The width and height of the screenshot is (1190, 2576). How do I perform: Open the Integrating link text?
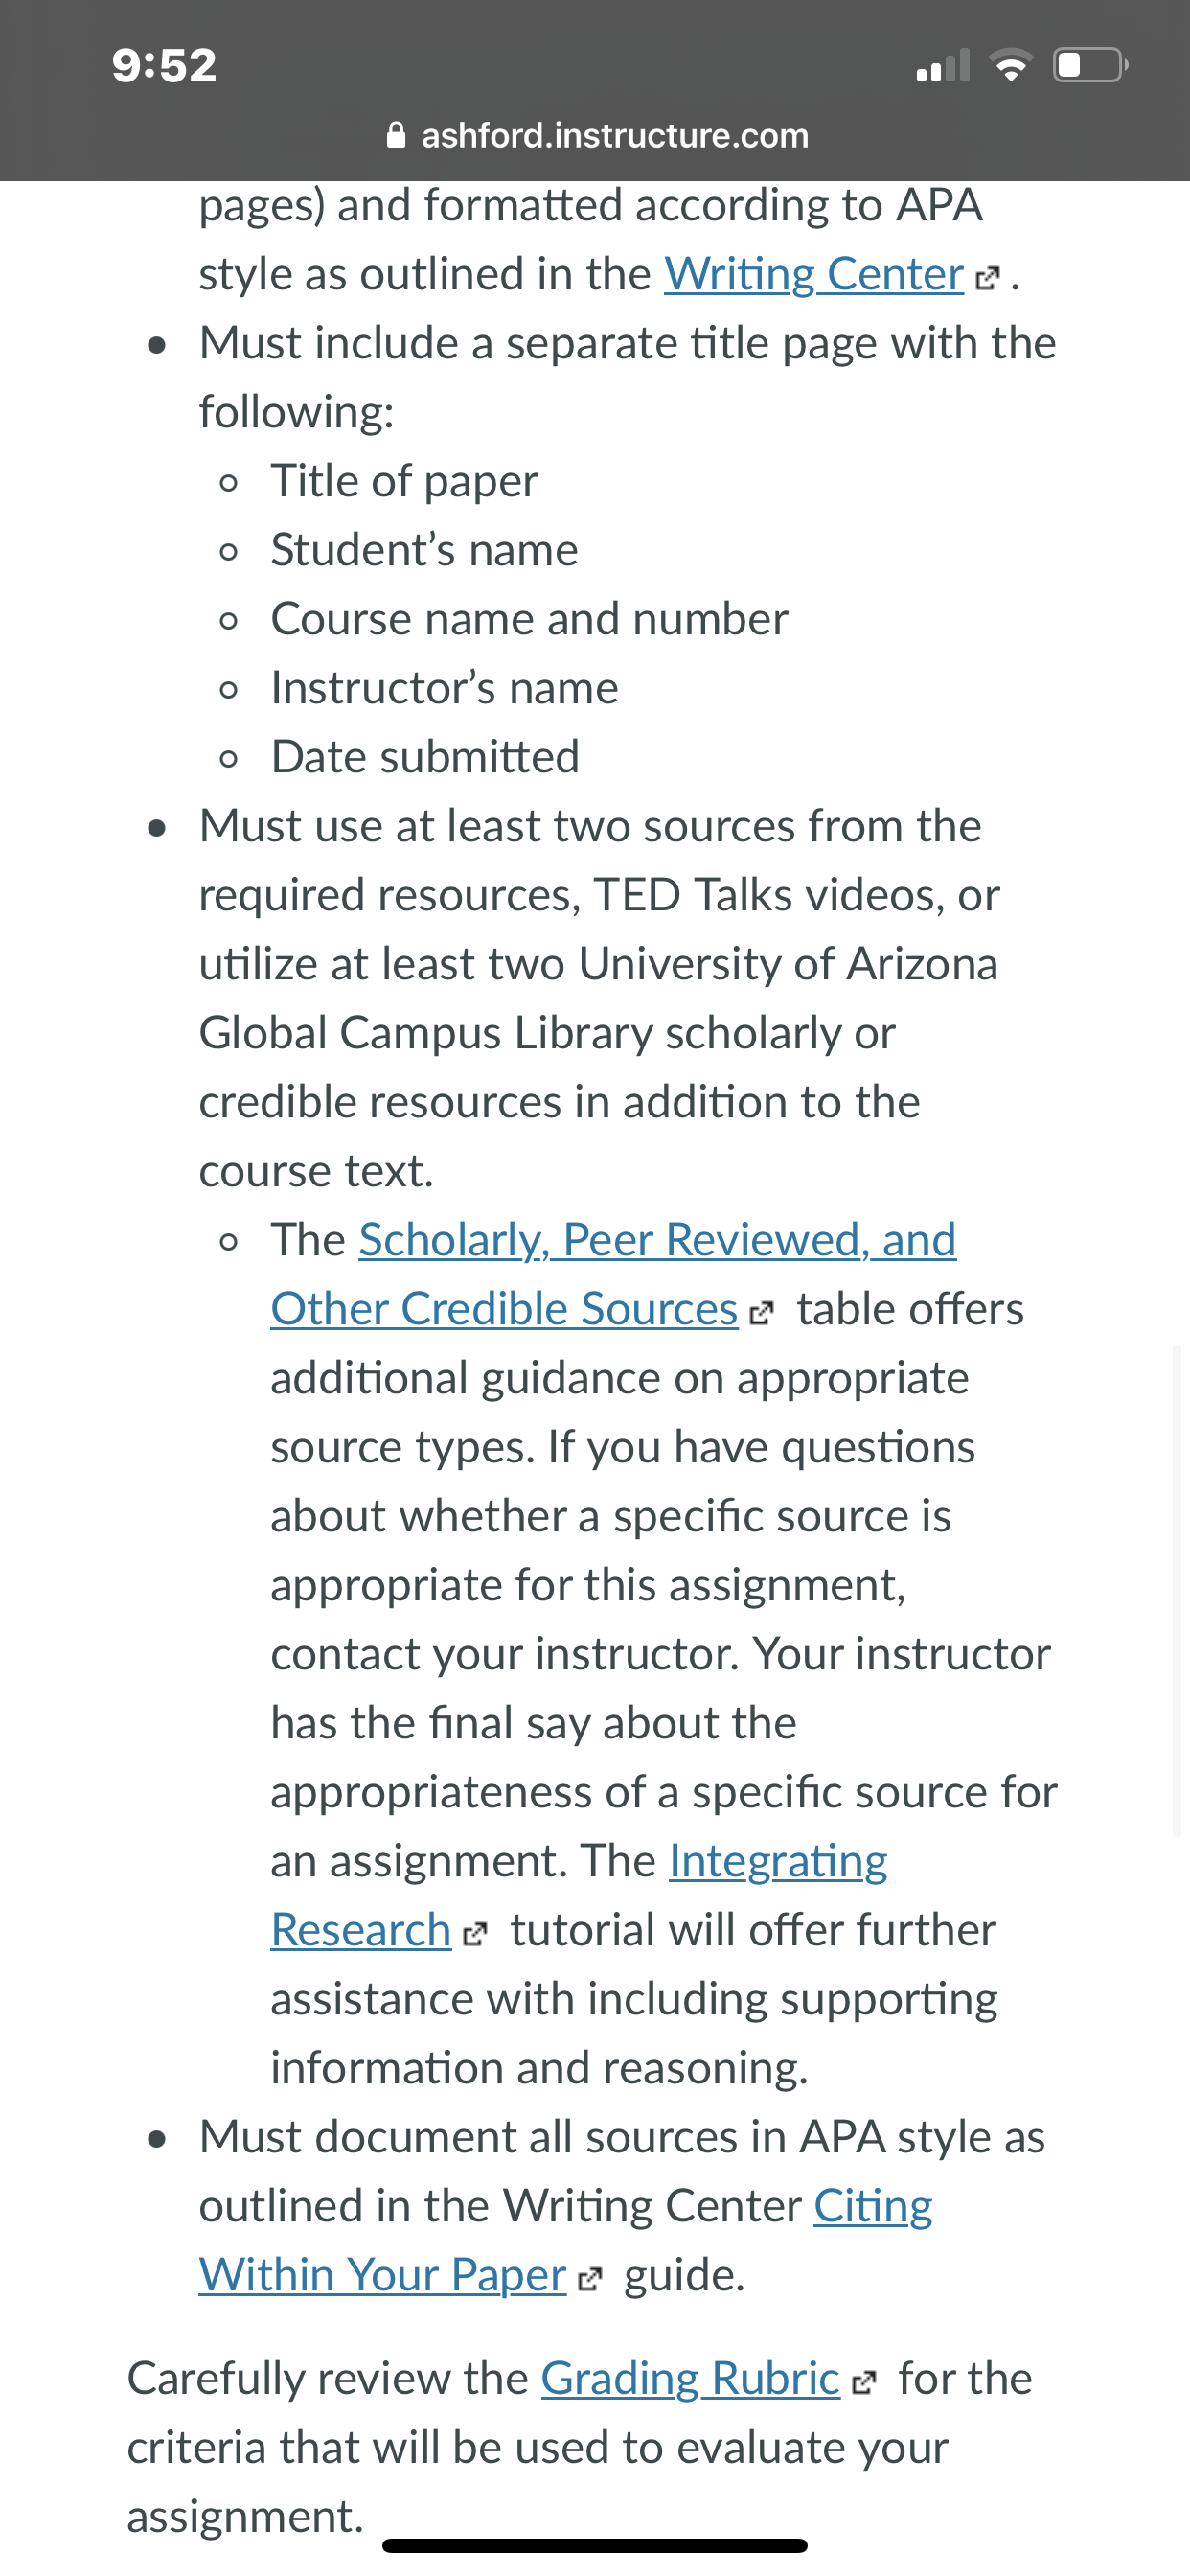point(778,1861)
